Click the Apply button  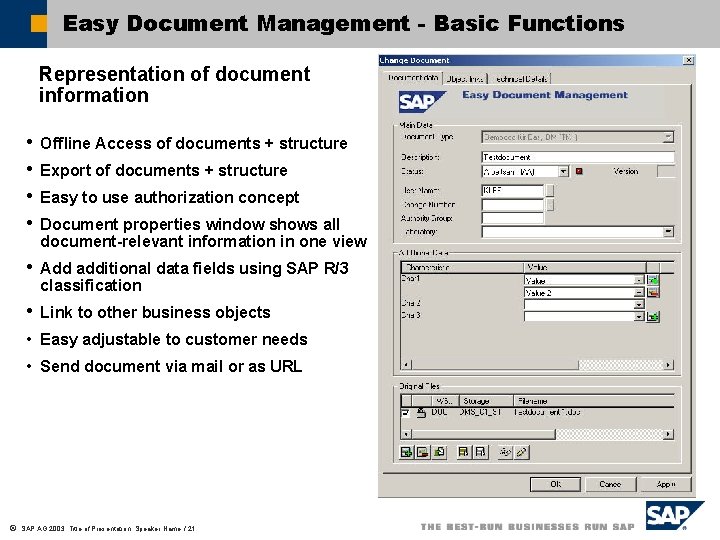(665, 484)
